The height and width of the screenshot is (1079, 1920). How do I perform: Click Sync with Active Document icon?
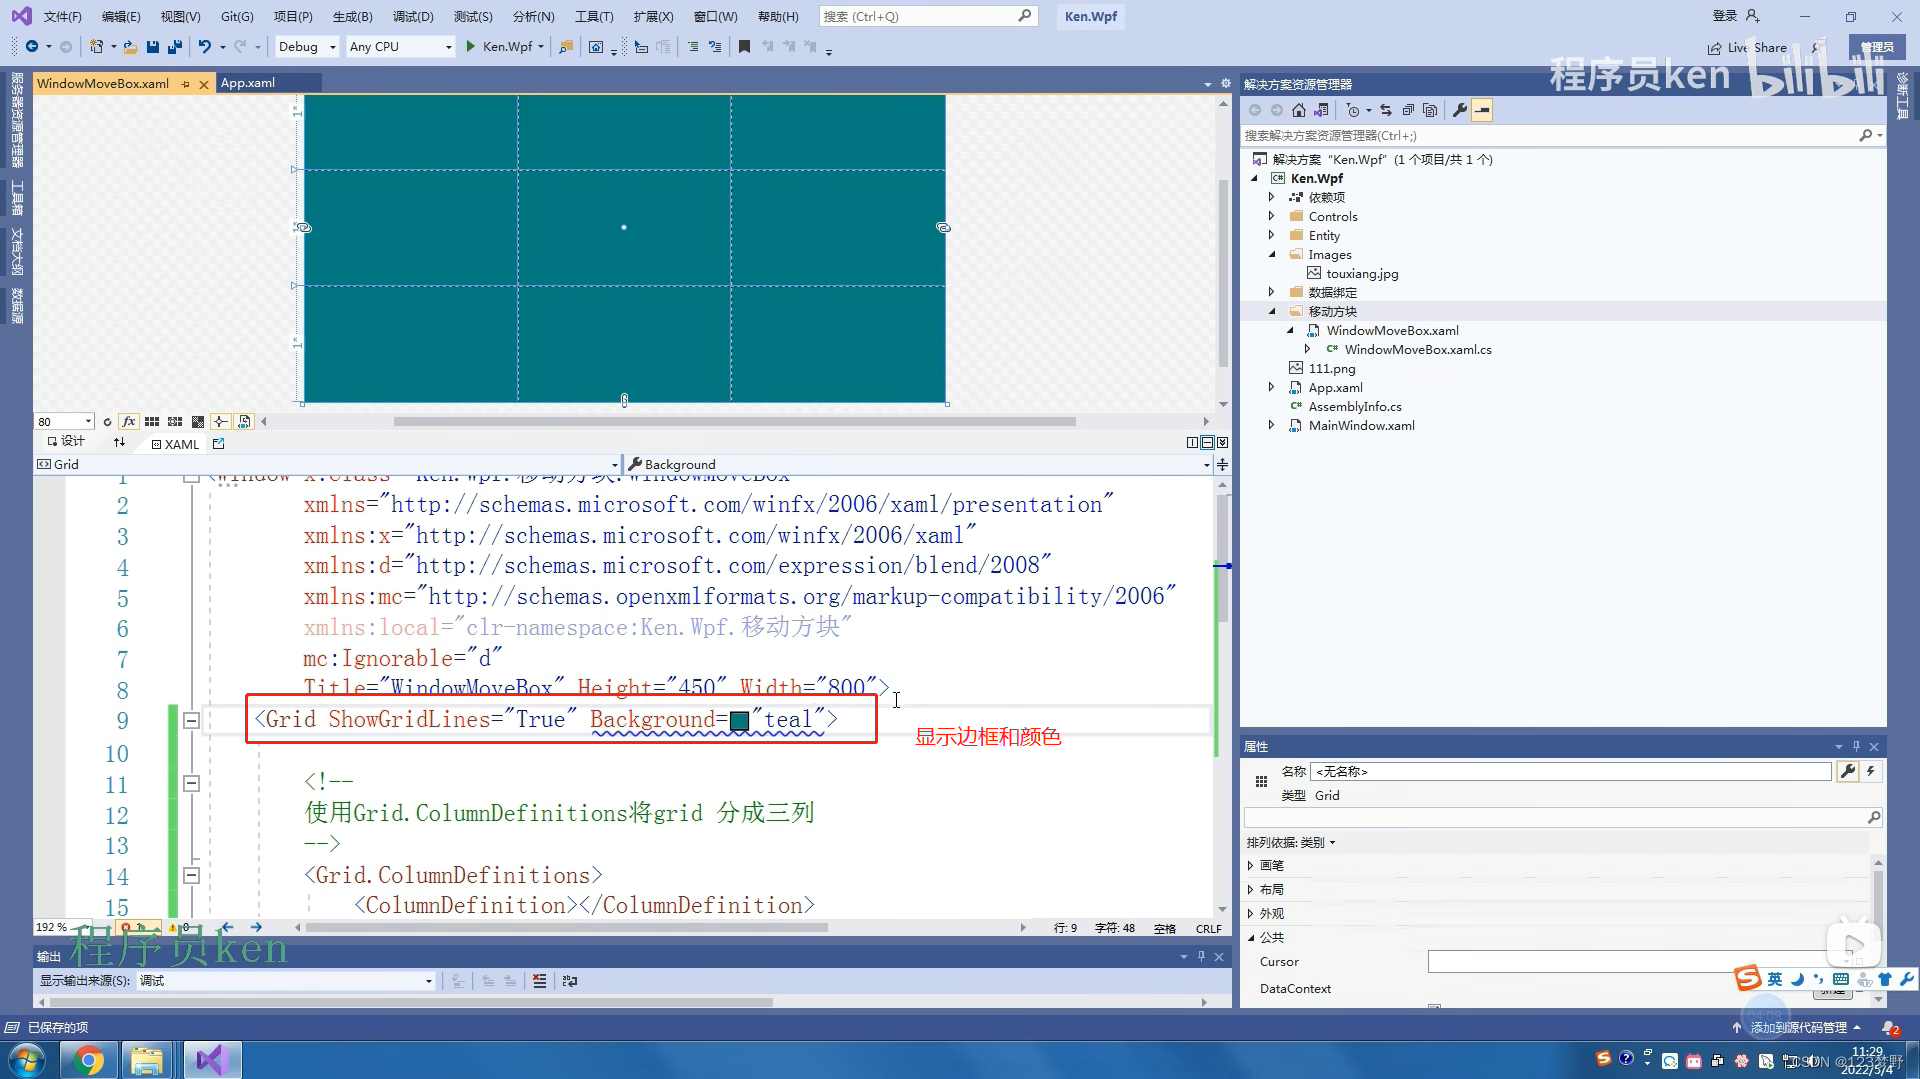1386,110
